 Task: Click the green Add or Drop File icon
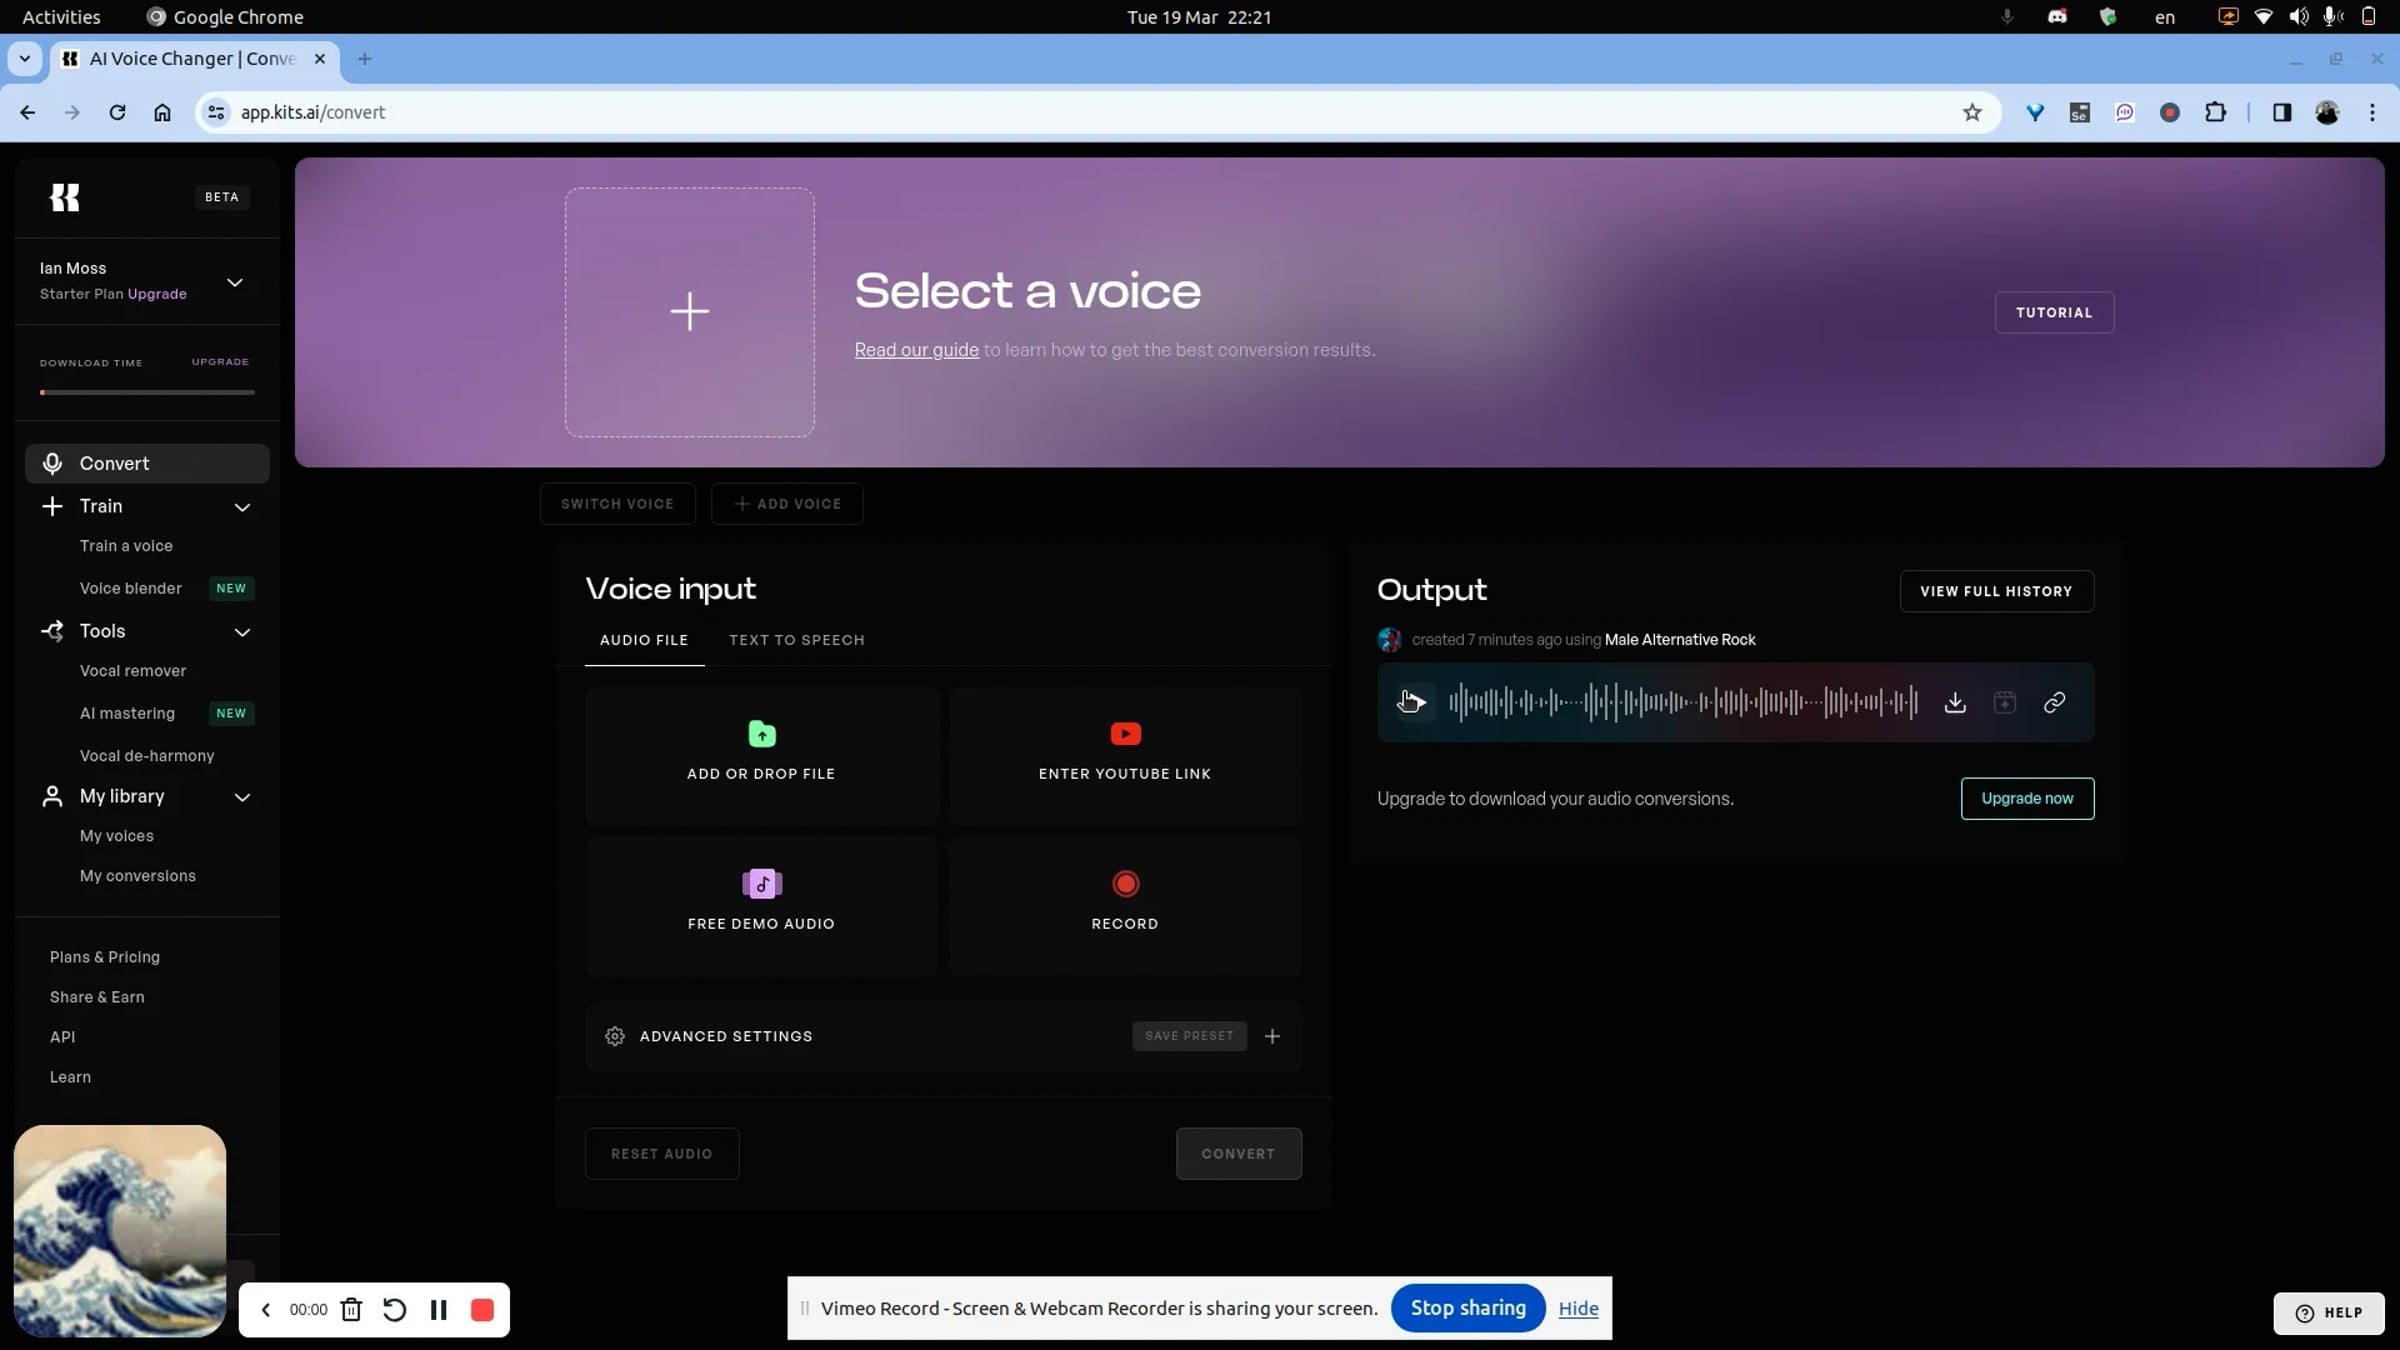(761, 734)
